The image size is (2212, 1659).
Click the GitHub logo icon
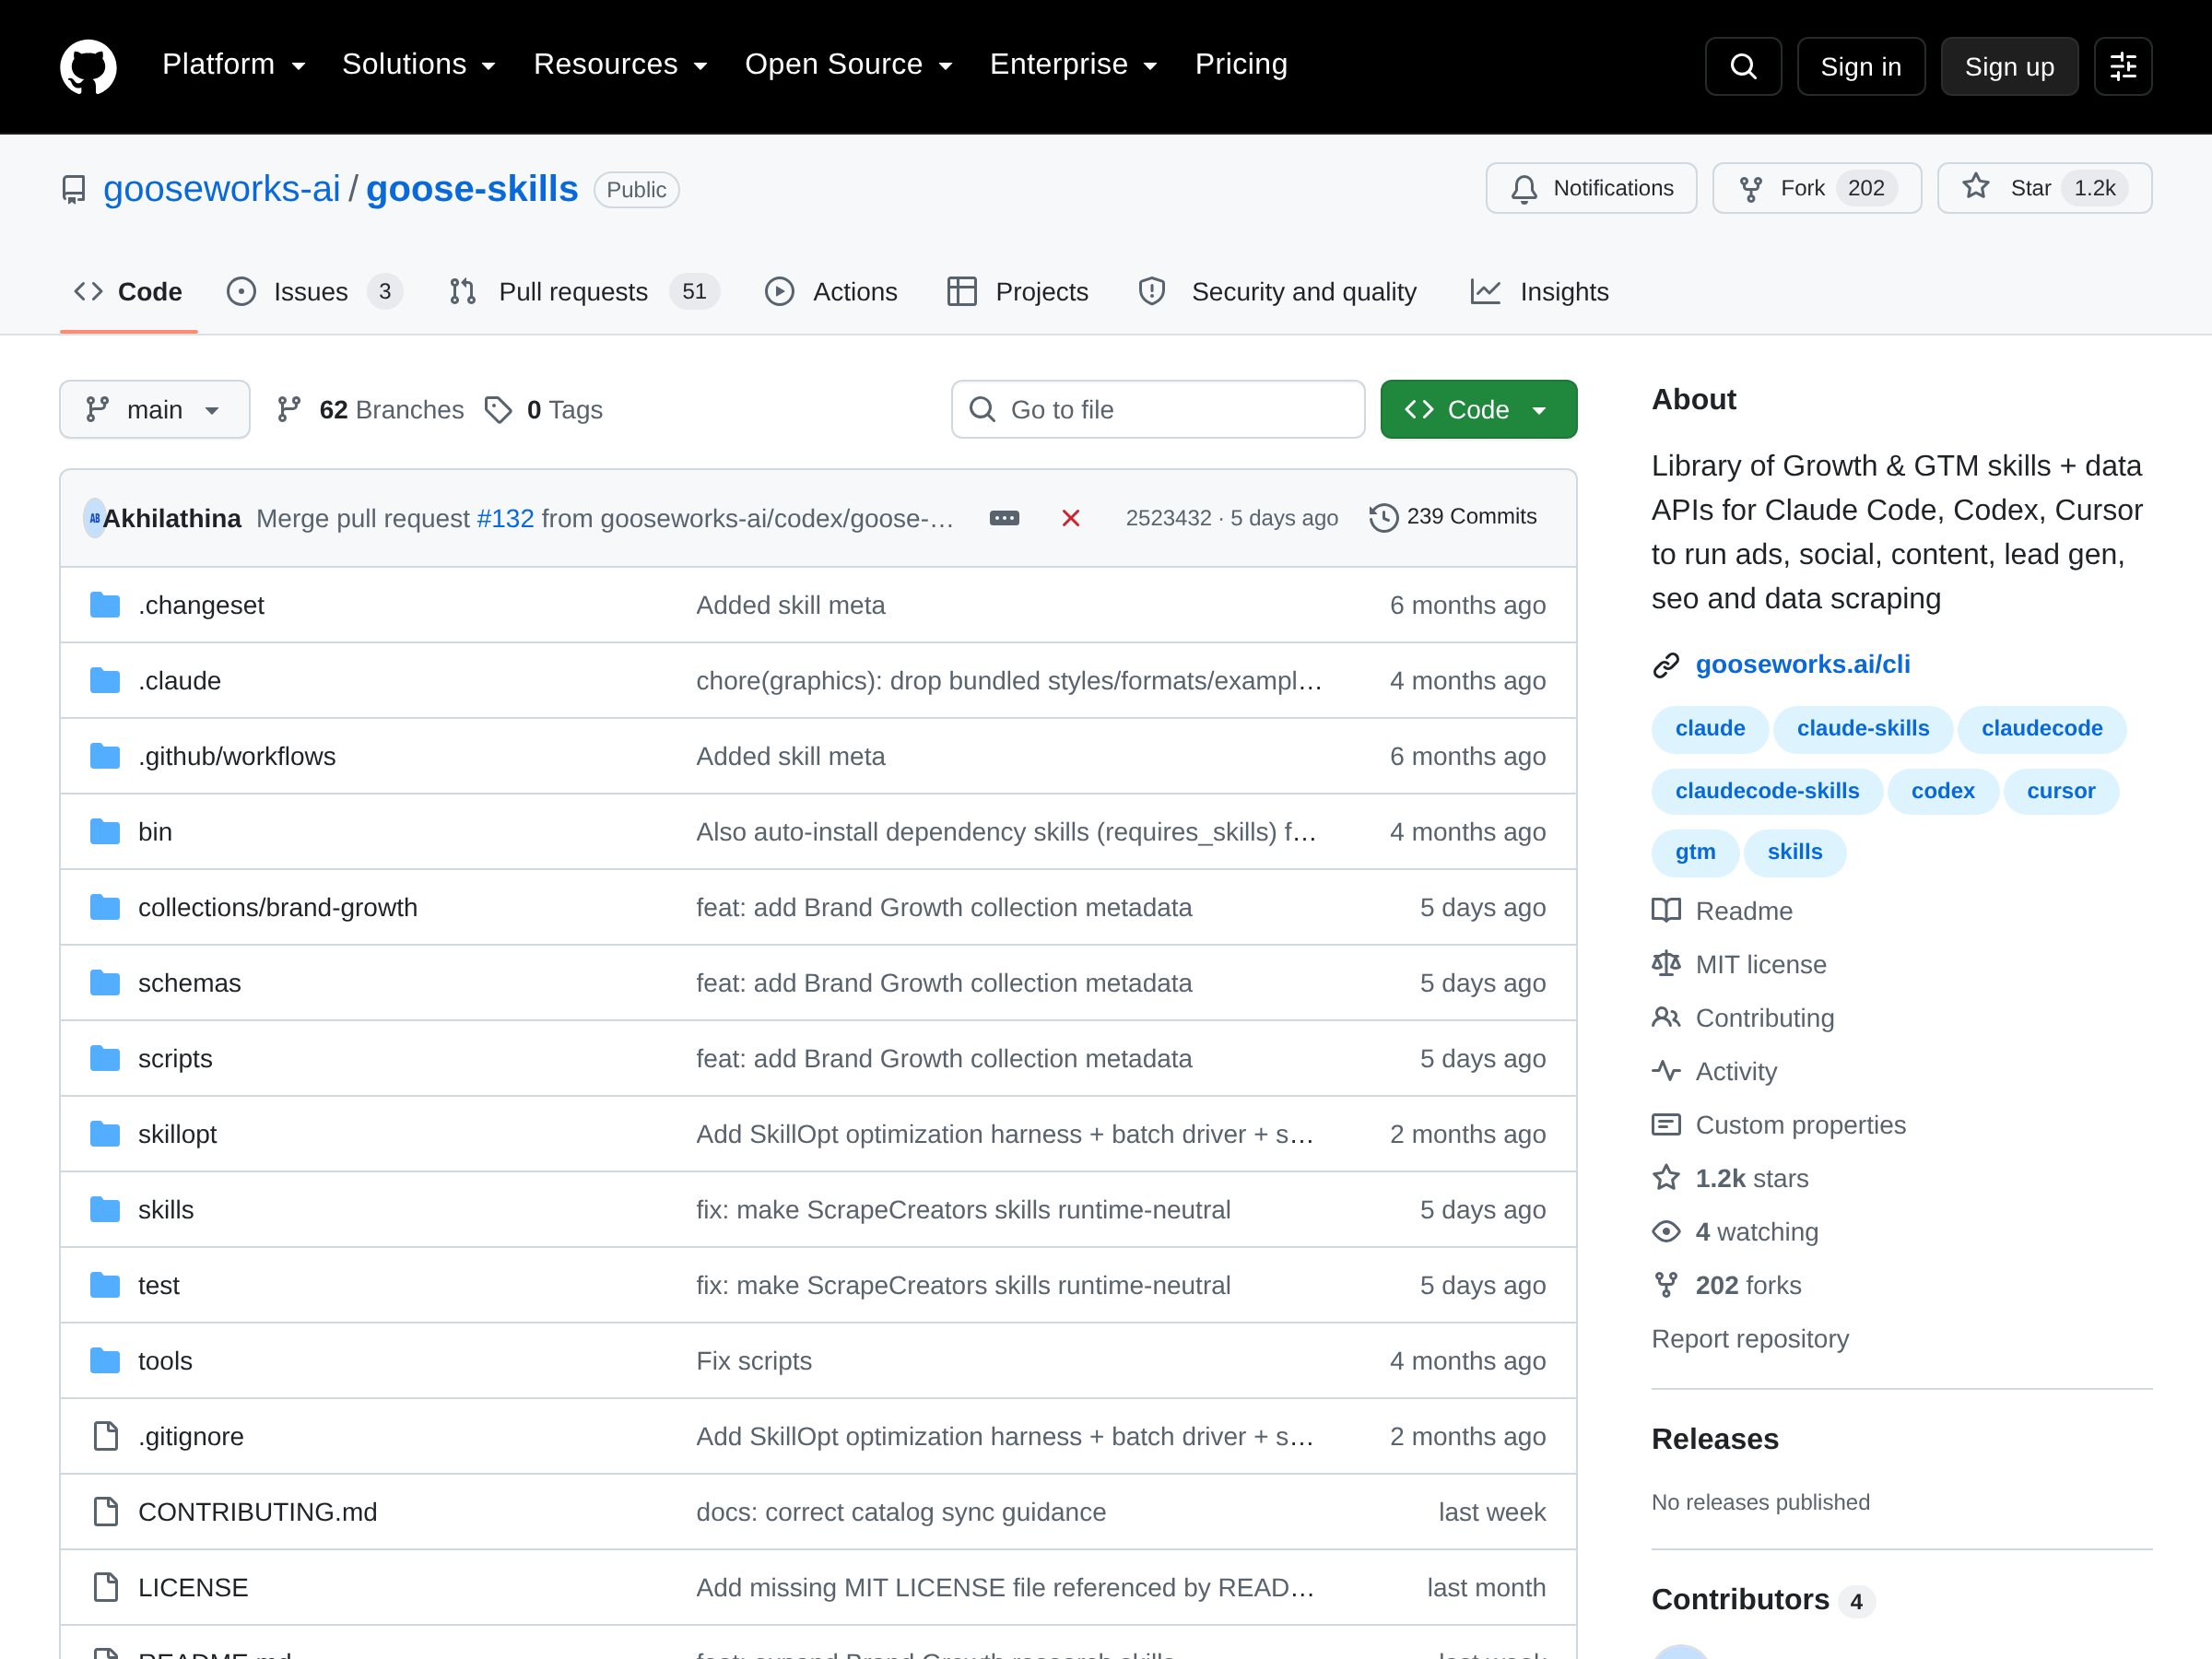click(x=88, y=66)
